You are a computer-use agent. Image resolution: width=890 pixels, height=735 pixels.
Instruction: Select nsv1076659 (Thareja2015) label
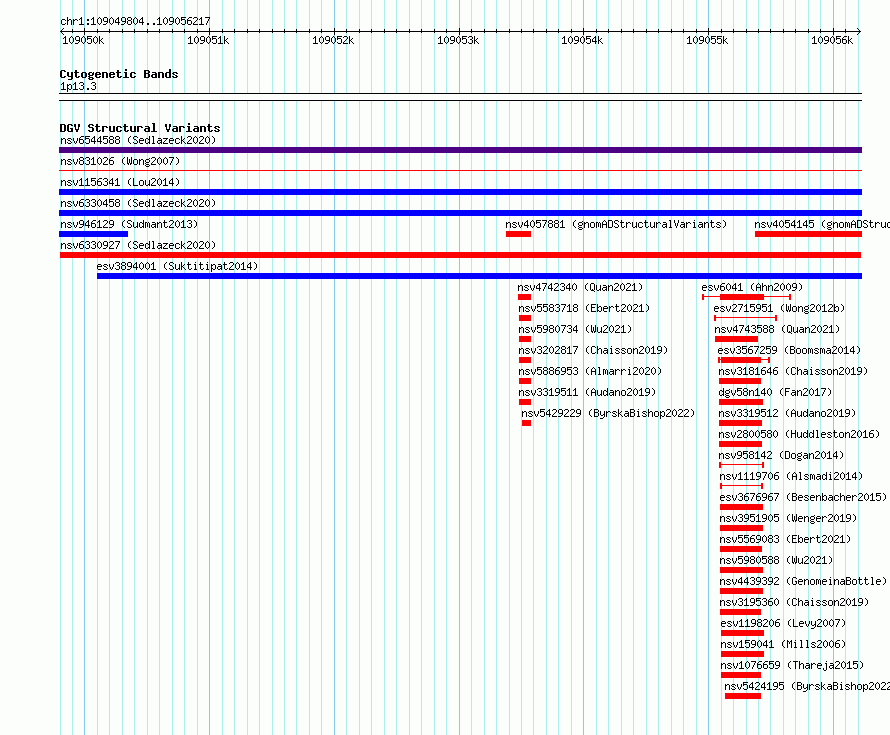(x=792, y=665)
